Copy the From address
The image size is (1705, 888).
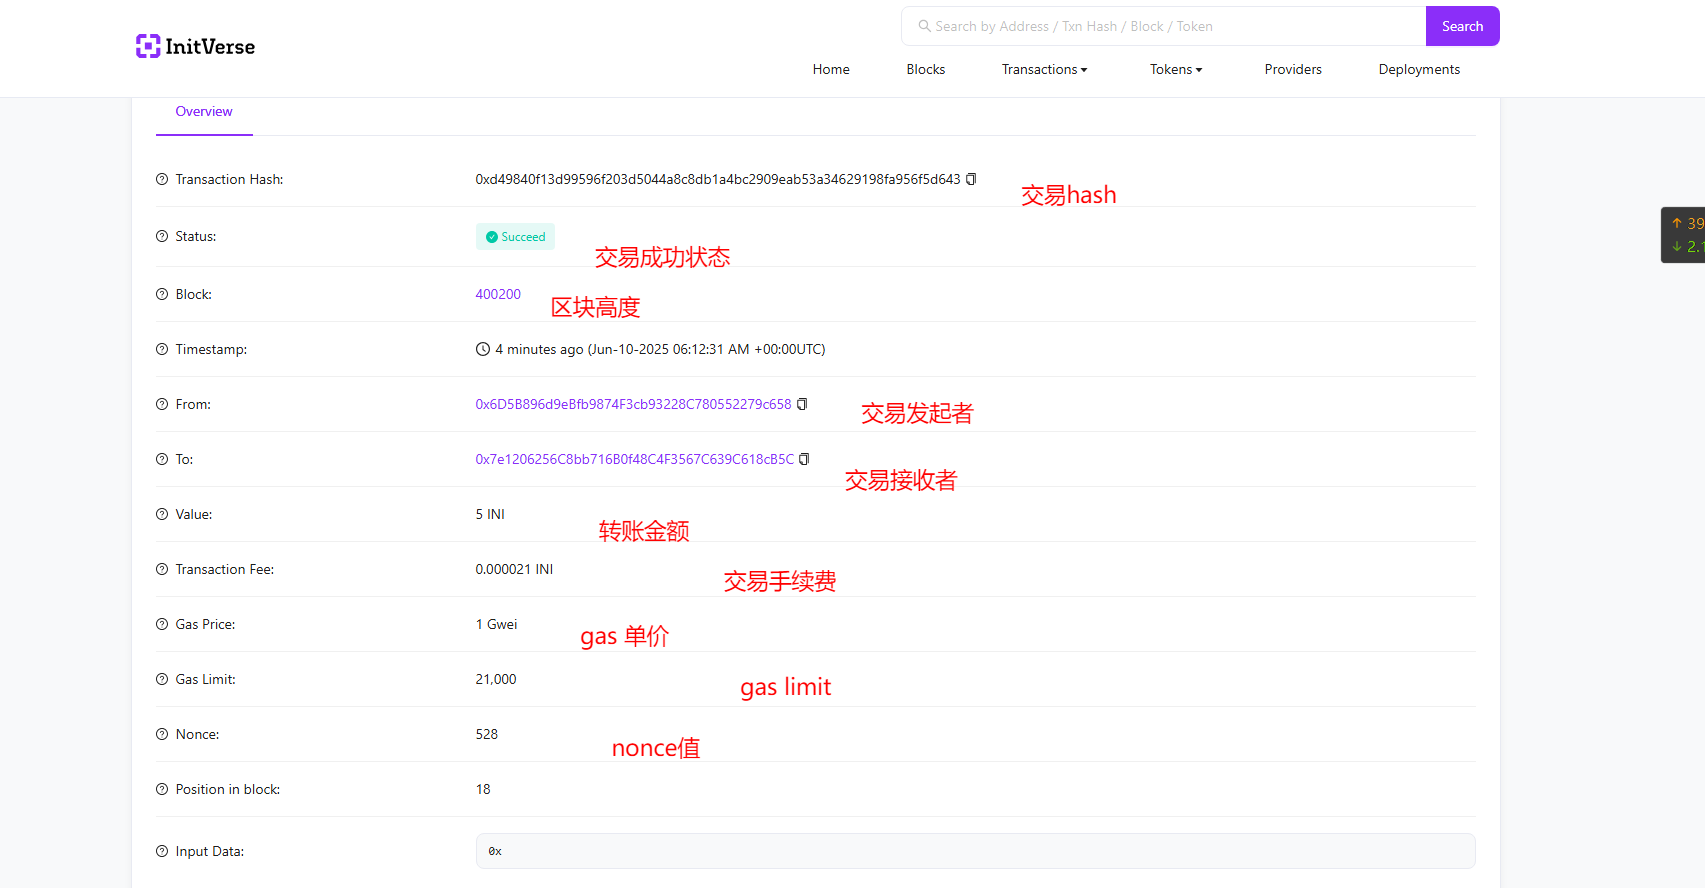tap(802, 404)
